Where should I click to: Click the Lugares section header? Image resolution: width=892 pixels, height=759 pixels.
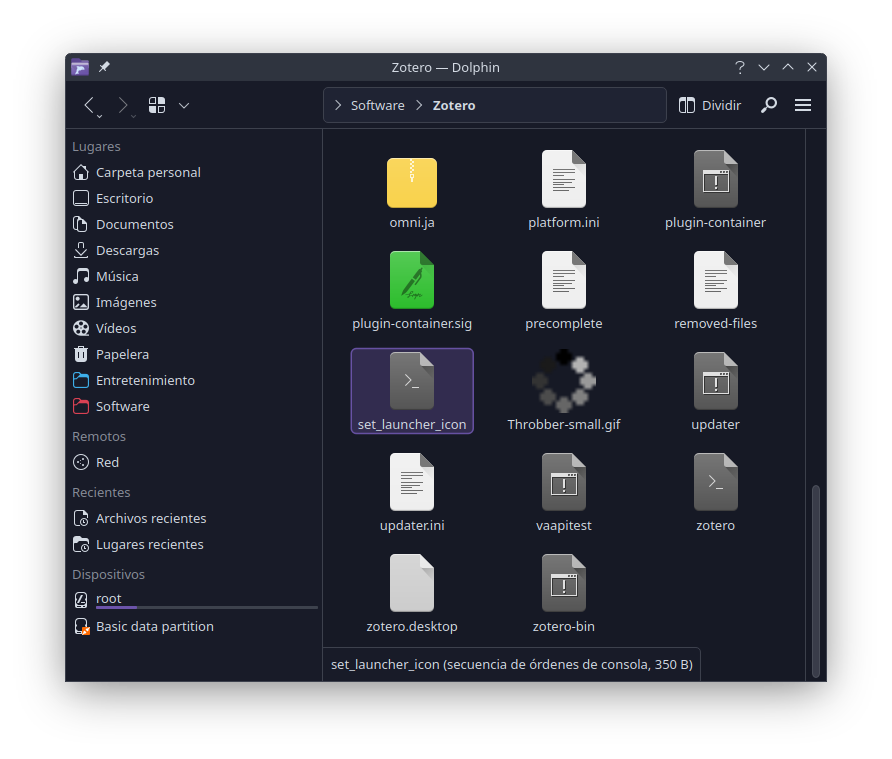click(x=96, y=147)
